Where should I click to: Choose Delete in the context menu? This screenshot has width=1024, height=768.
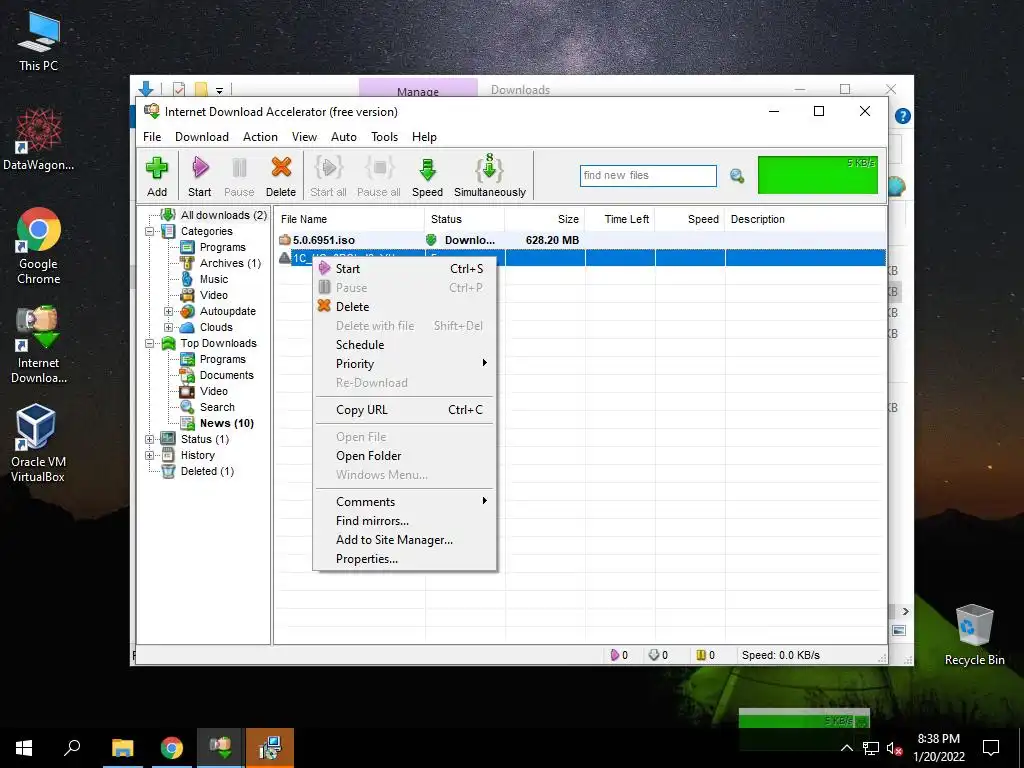click(404, 306)
